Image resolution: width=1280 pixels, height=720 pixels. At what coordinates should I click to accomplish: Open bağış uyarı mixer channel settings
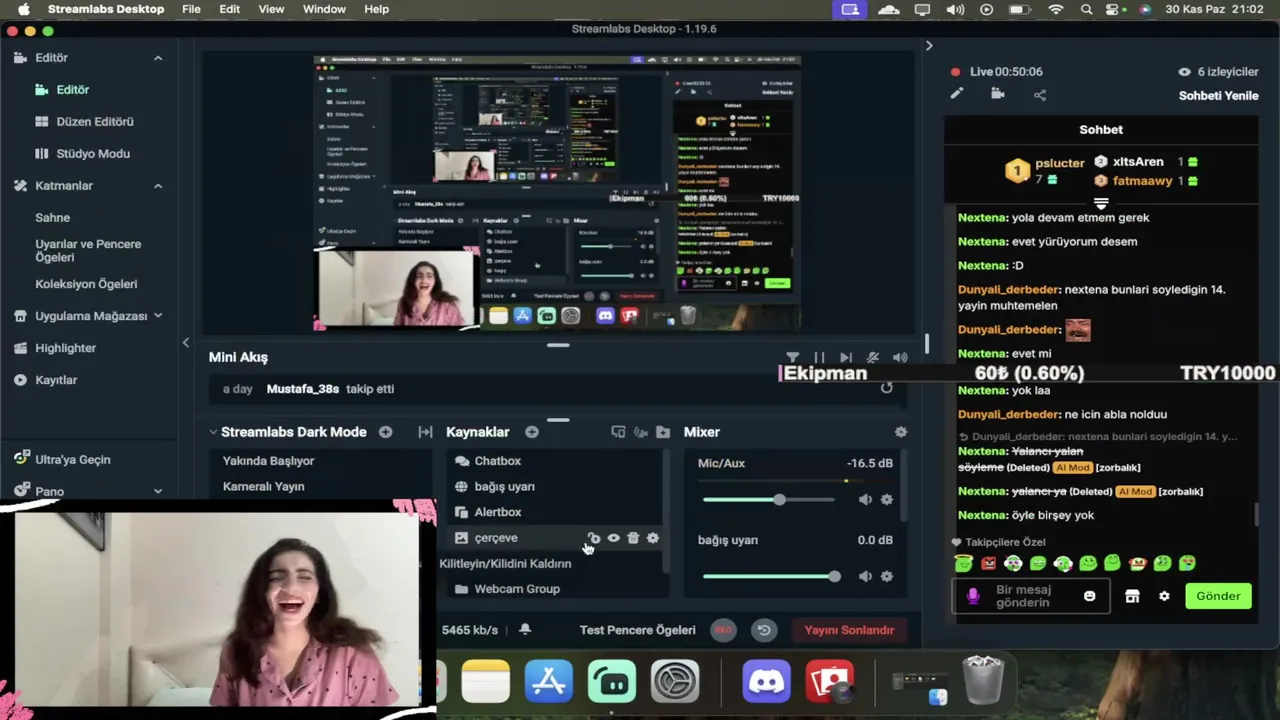(886, 576)
